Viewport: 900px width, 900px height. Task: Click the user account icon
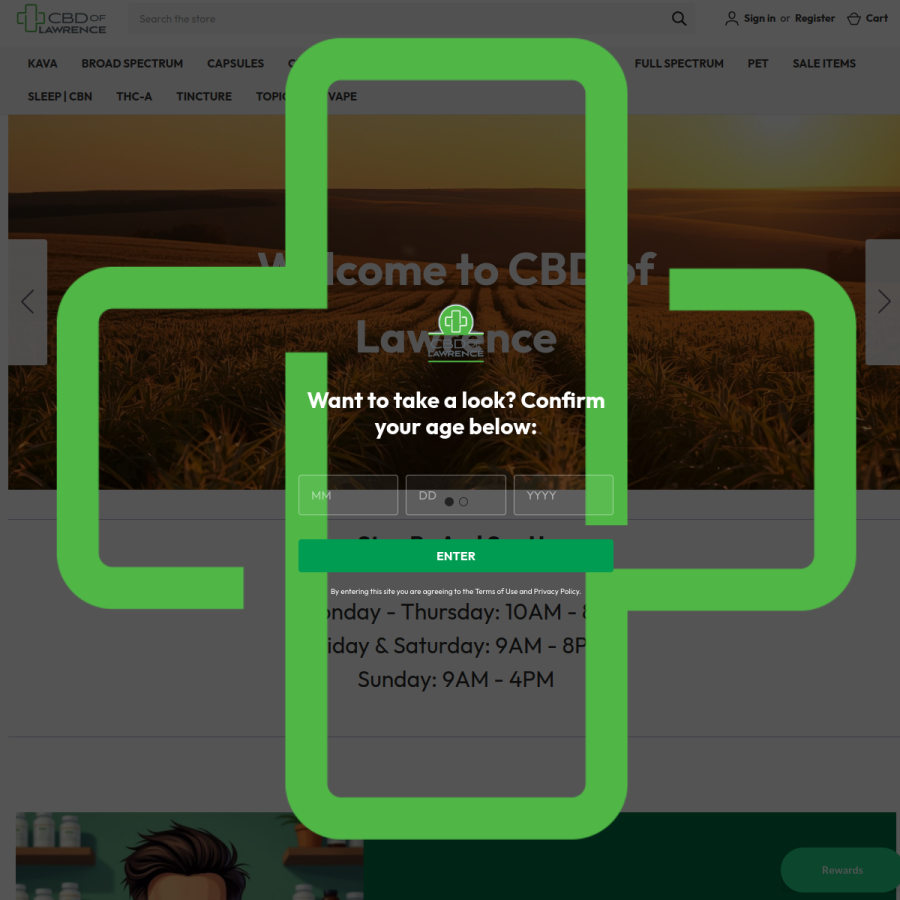(x=731, y=18)
